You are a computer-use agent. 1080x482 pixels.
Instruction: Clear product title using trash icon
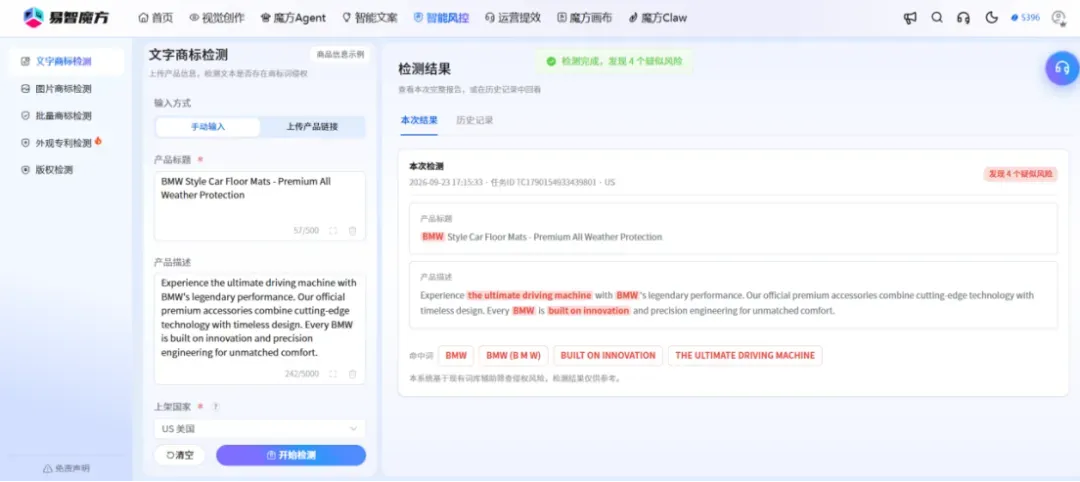(353, 231)
